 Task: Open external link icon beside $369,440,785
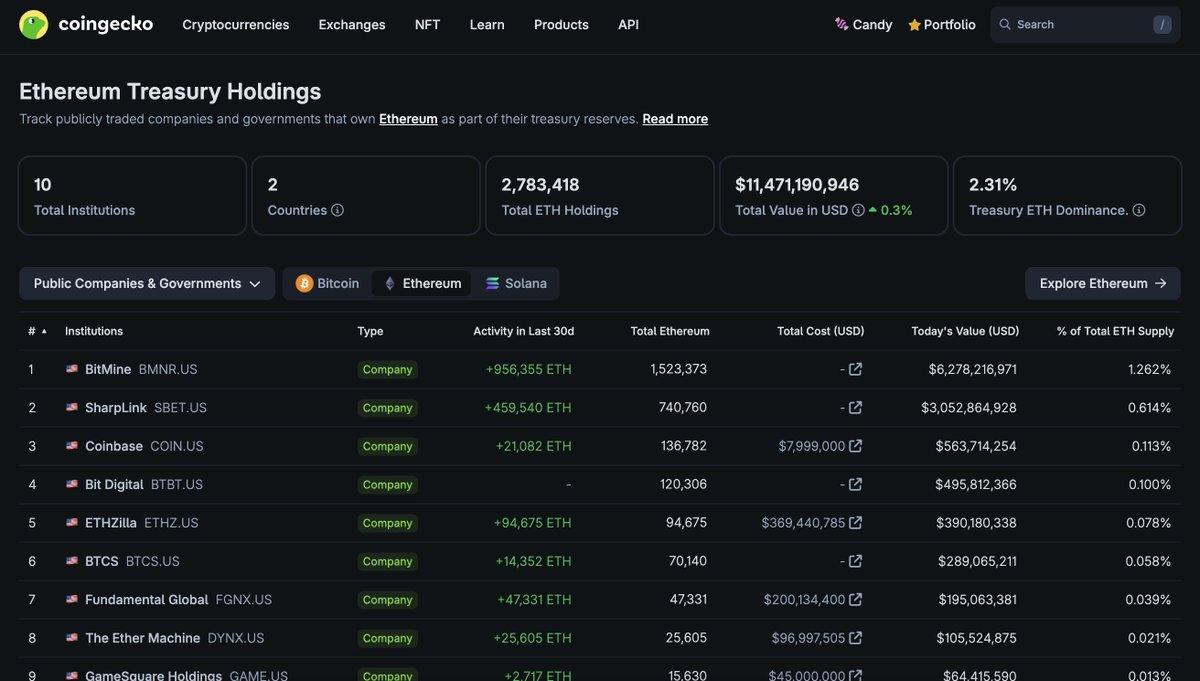[855, 523]
